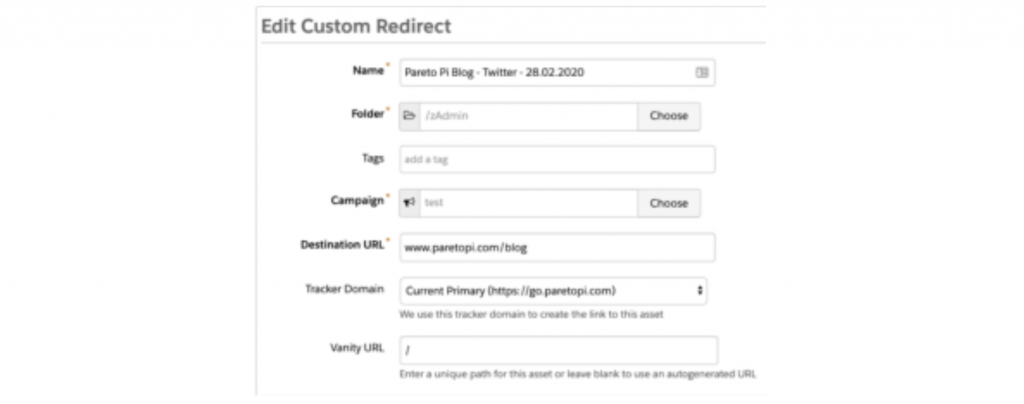1024x404 pixels.
Task: Click the open folder icon beside /zAdmin
Action: [409, 116]
